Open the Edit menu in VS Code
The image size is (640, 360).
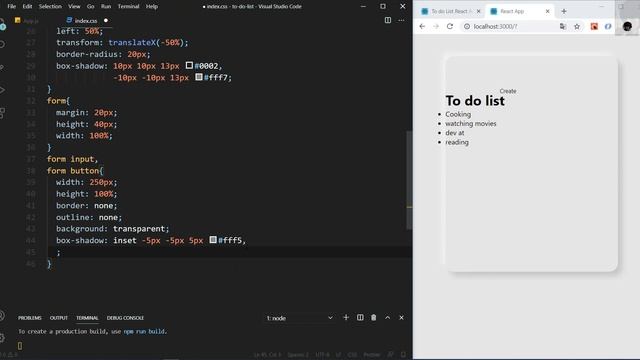(27, 7)
